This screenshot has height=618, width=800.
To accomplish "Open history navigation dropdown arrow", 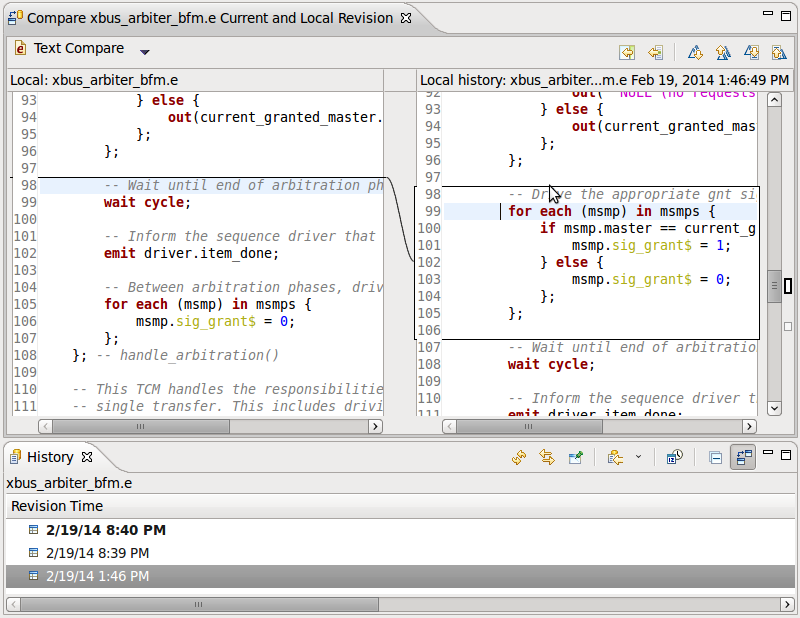I will [638, 457].
